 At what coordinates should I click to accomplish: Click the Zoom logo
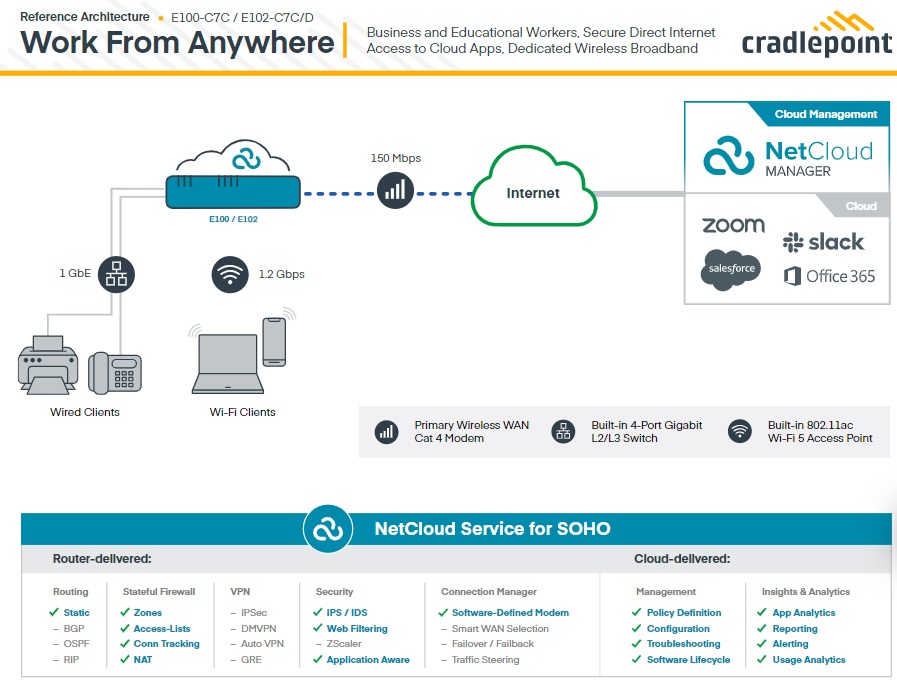coord(733,225)
